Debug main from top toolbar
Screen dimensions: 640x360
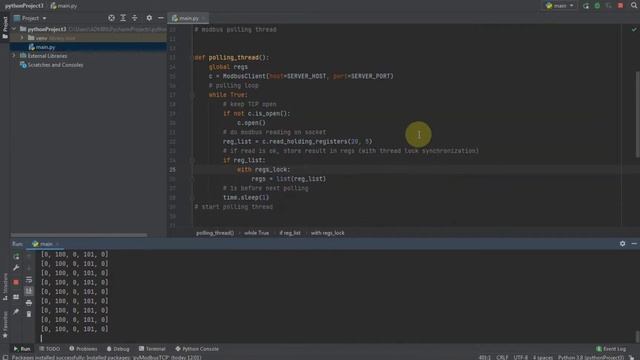pos(598,6)
